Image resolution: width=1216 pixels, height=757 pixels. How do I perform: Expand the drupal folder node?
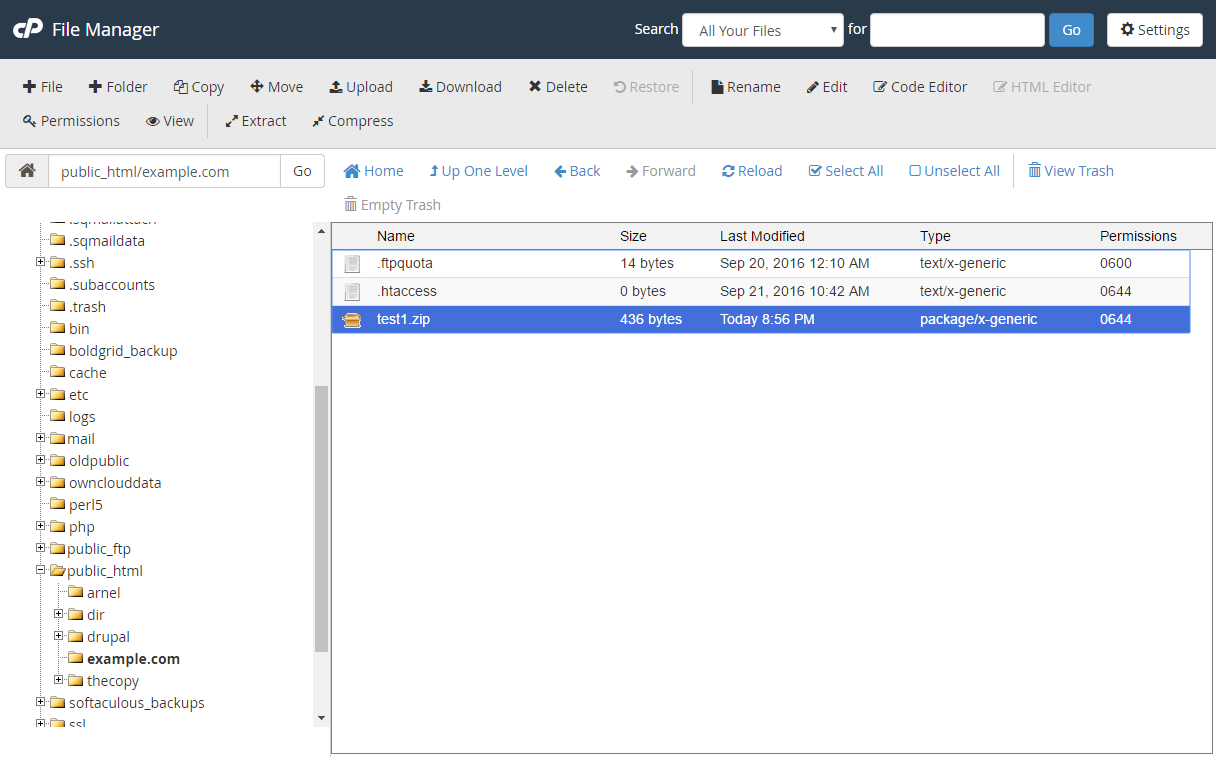(x=59, y=637)
